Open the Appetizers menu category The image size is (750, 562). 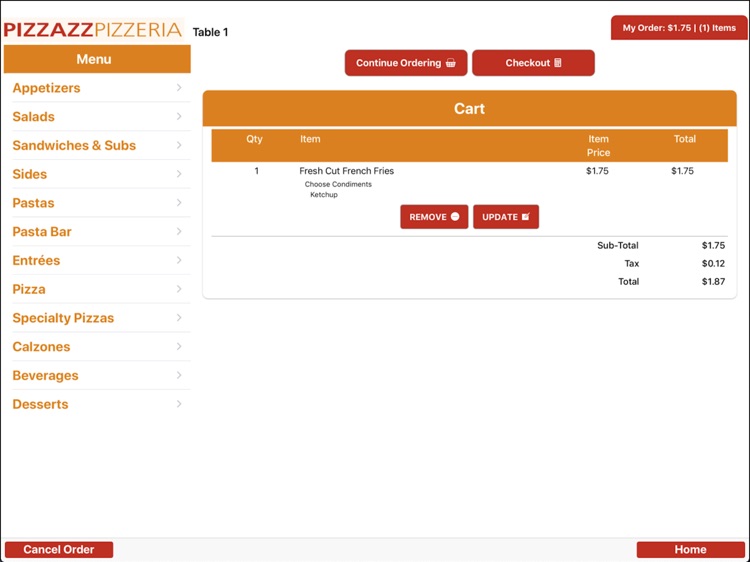(97, 88)
